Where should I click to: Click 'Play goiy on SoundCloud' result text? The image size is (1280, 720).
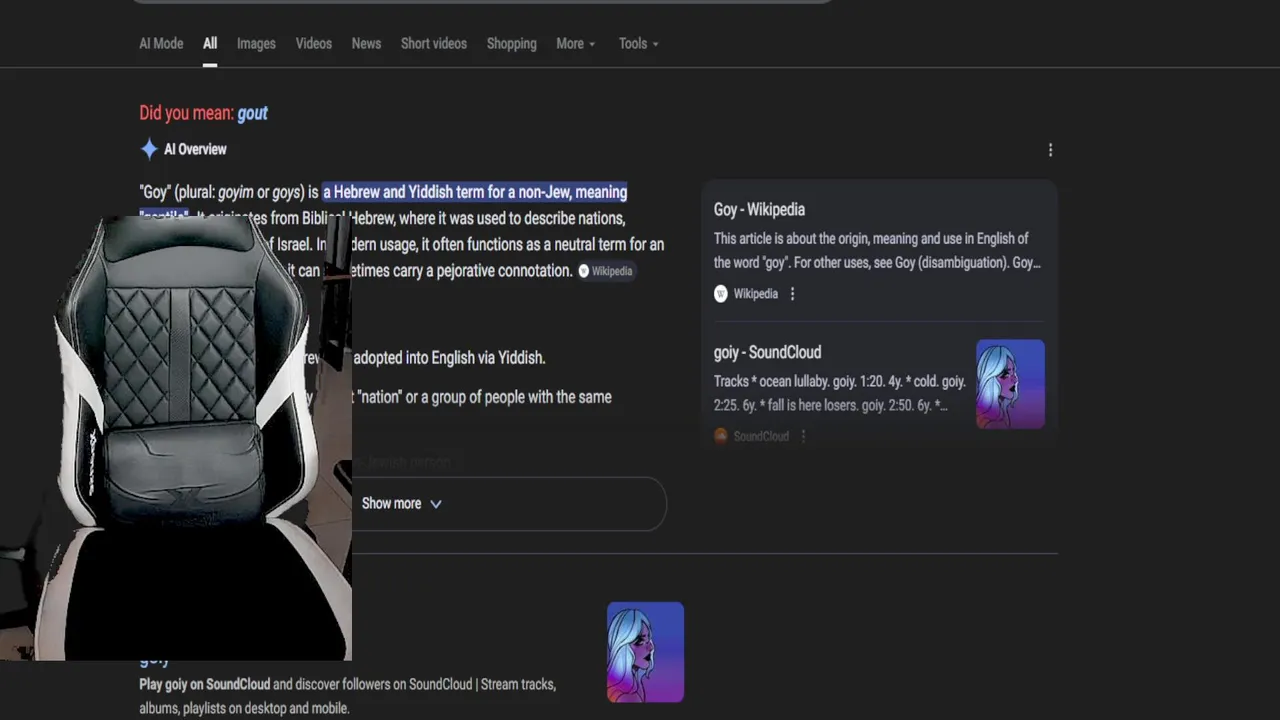coord(205,685)
